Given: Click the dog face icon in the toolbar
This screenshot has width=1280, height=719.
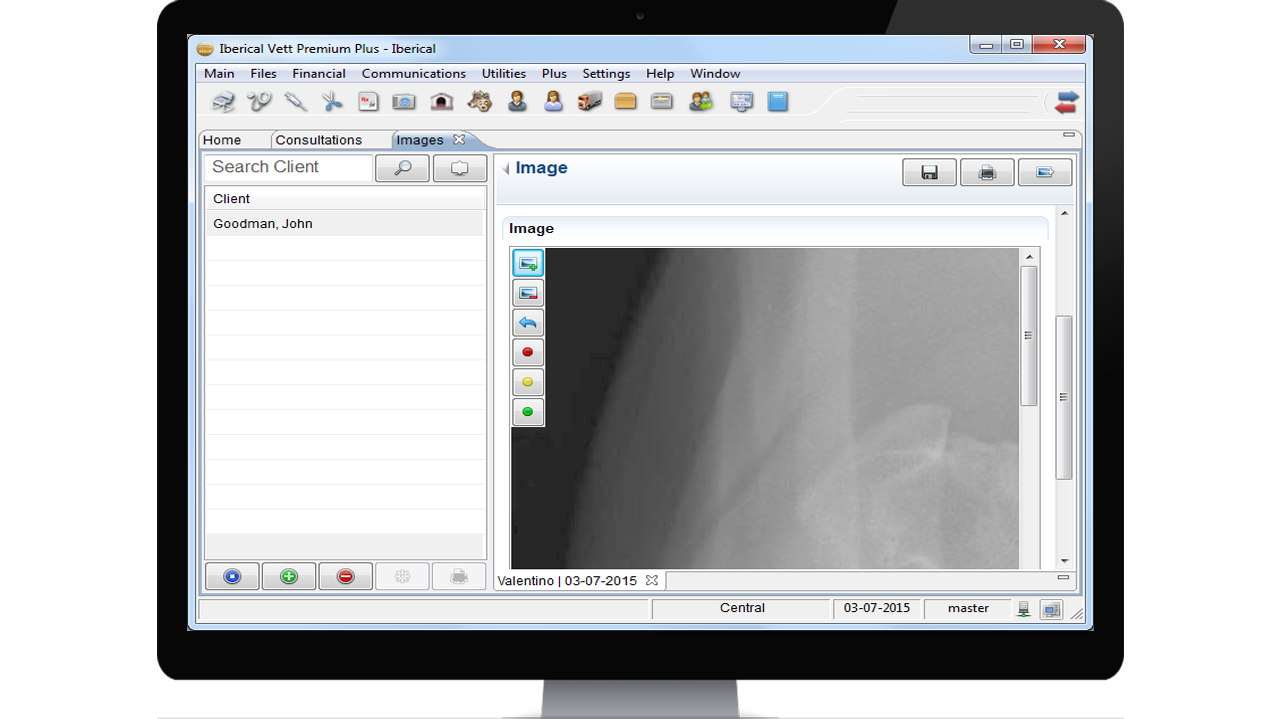Looking at the screenshot, I should (x=480, y=101).
